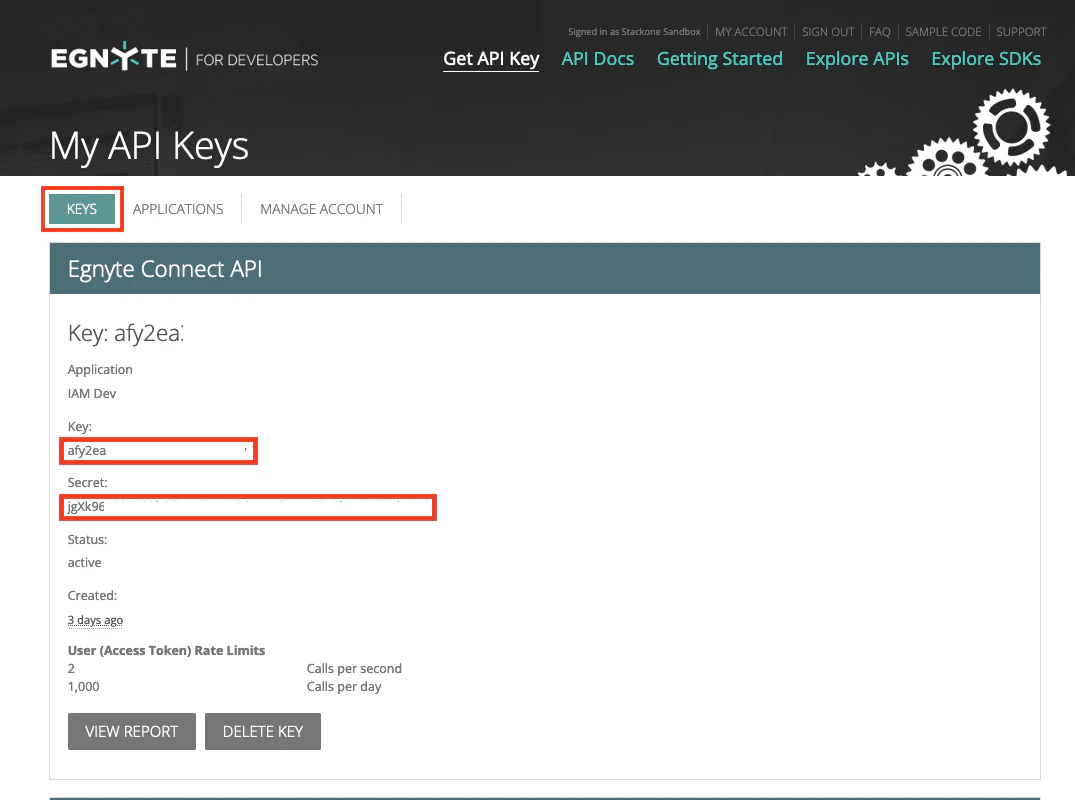Click the Egnyte Connect API section header
The width and height of the screenshot is (1075, 800).
pyautogui.click(x=545, y=269)
